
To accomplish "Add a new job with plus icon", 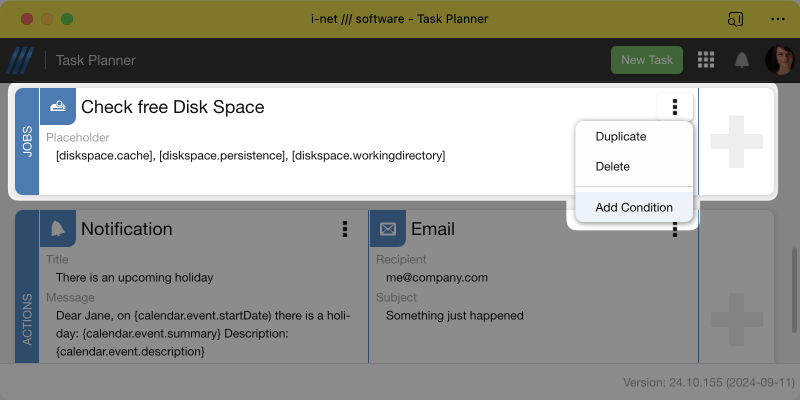I will click(736, 141).
